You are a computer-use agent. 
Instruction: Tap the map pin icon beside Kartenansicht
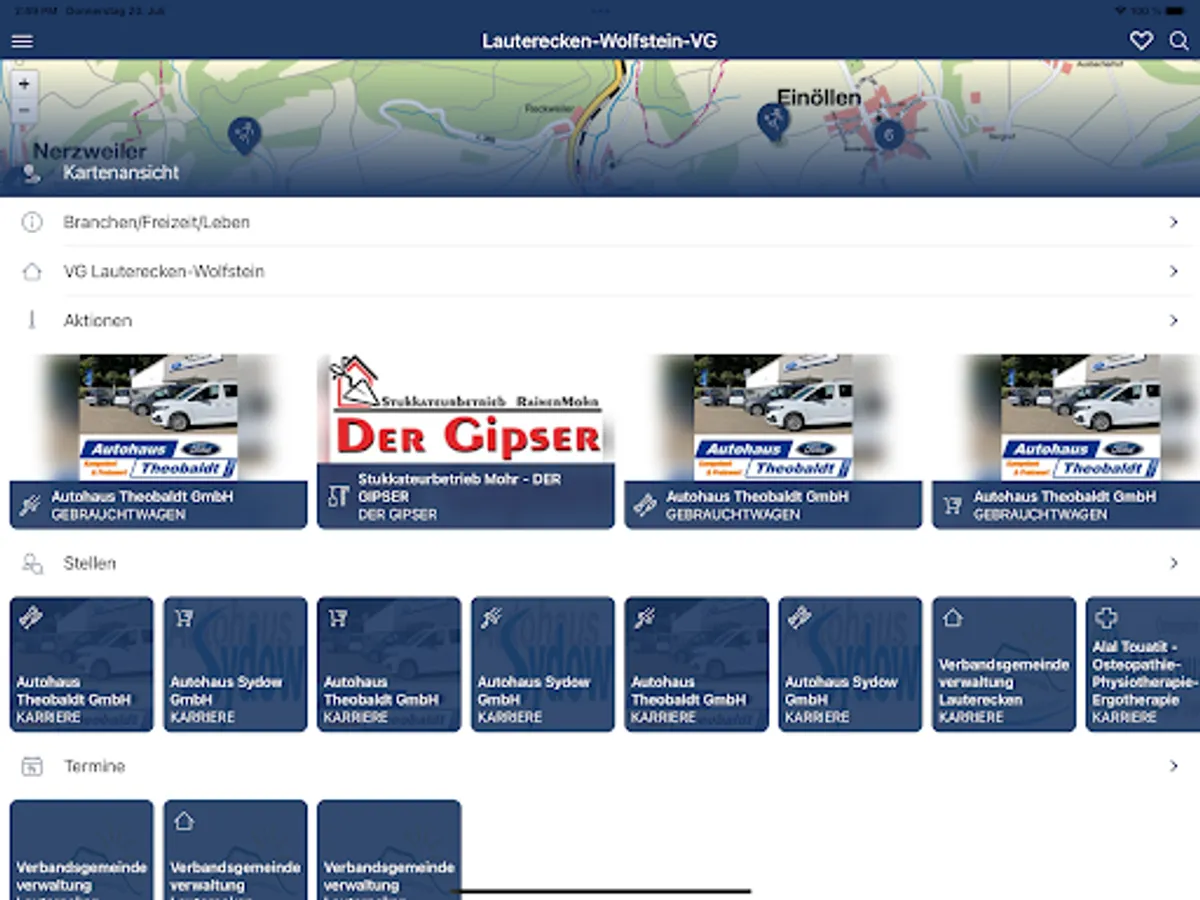[x=32, y=173]
